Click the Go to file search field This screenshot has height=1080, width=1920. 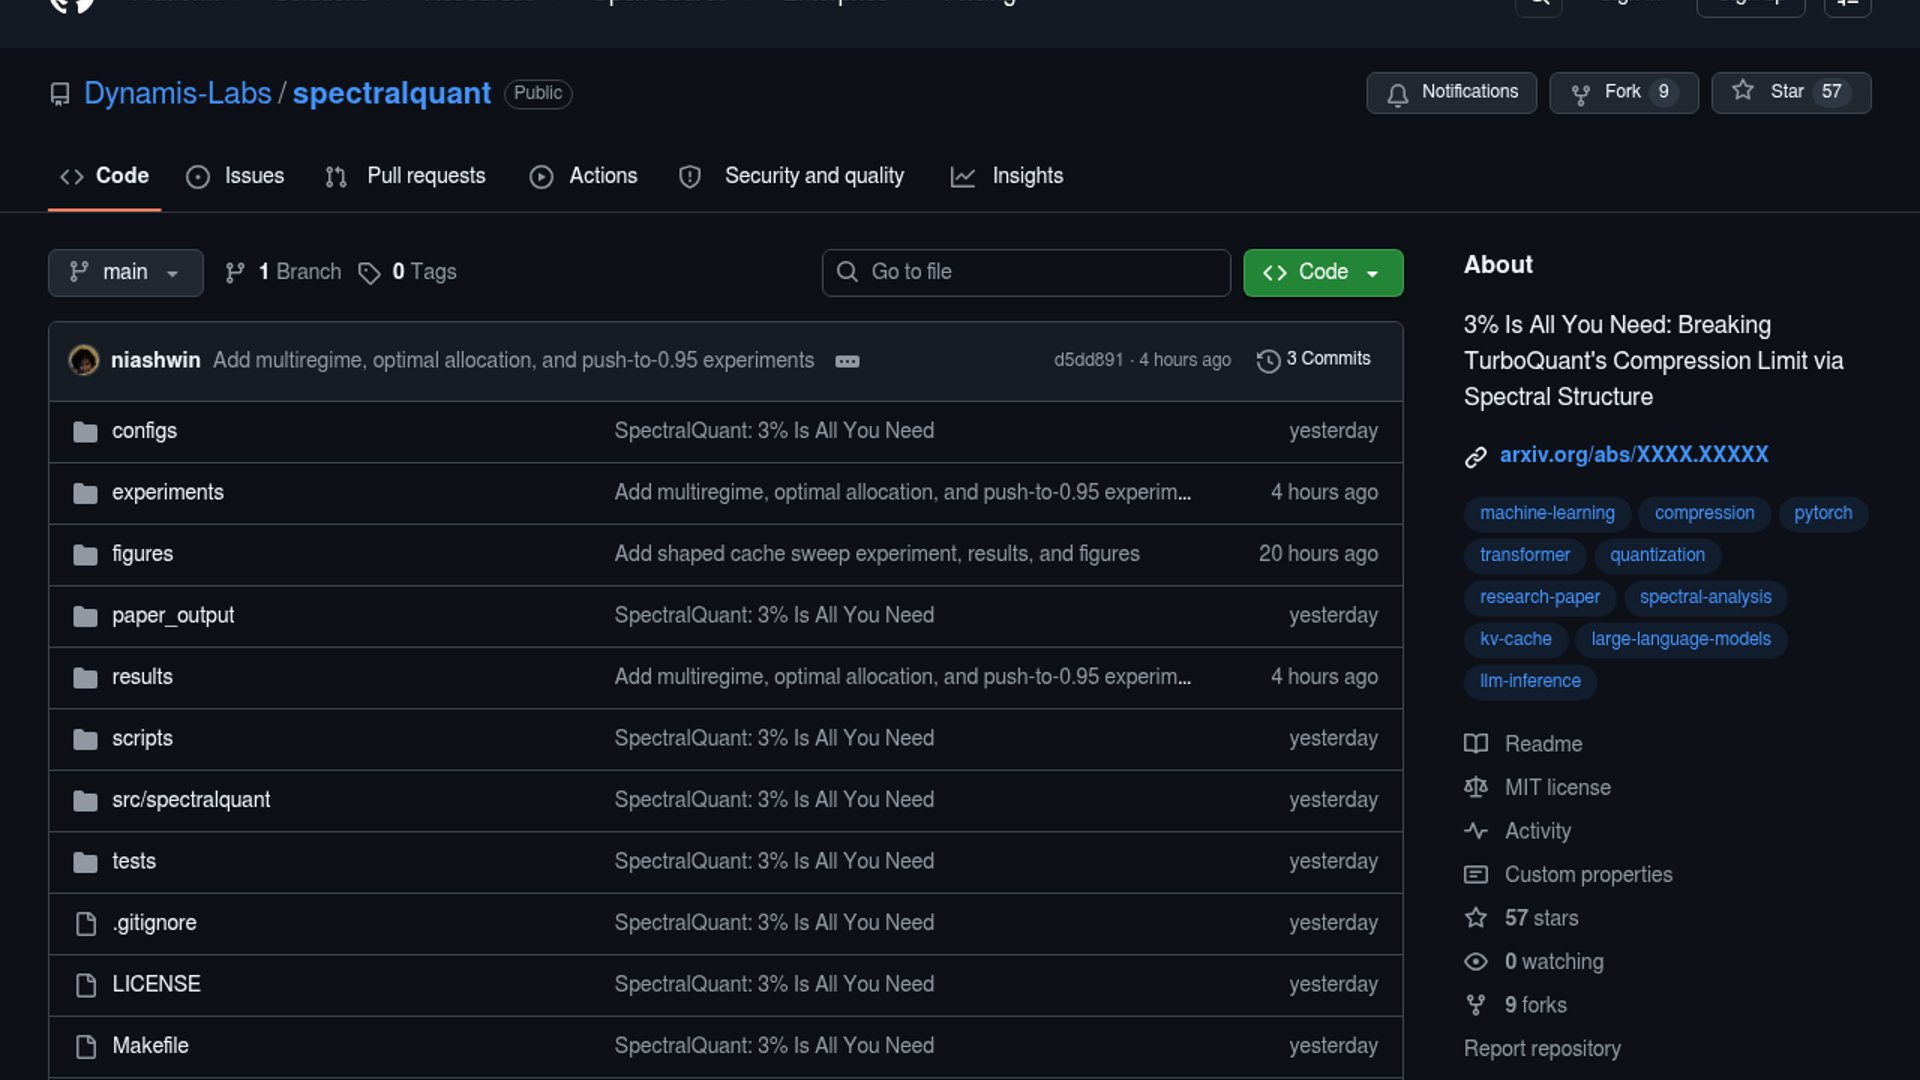click(1026, 272)
